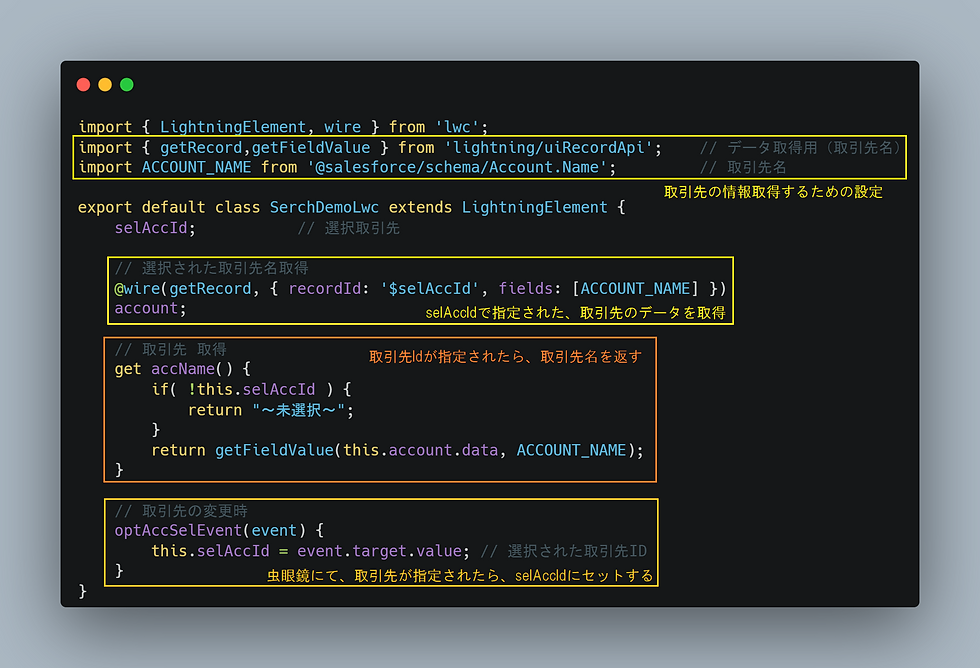Image resolution: width=980 pixels, height=668 pixels.
Task: Click 'selAccId;' property declaration
Action: (155, 228)
